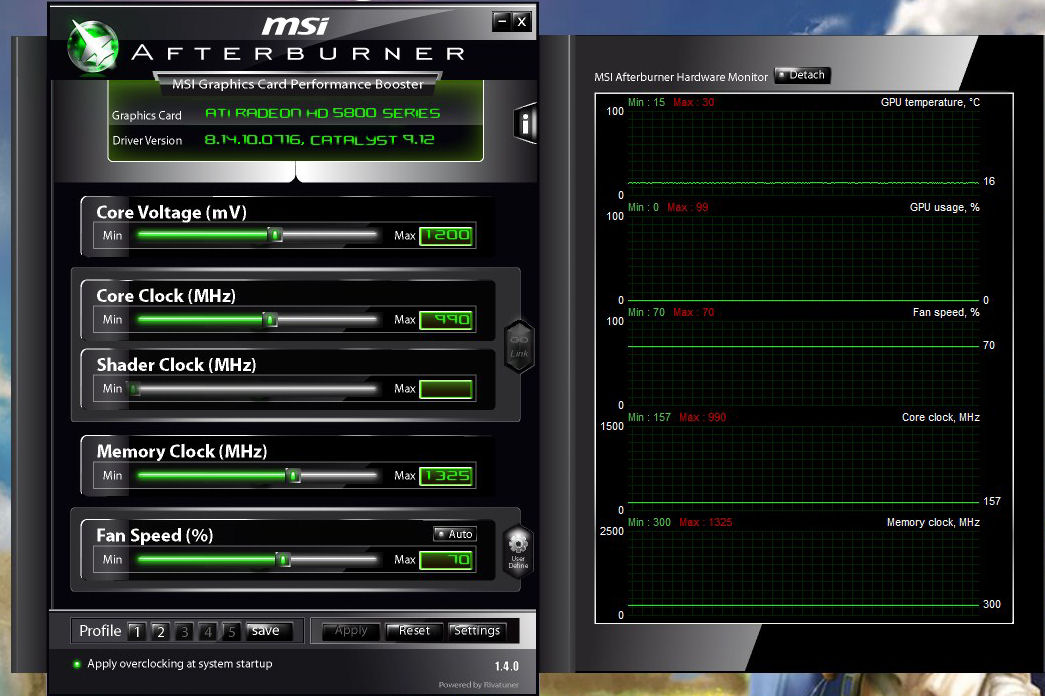Viewport: 1045px width, 696px height.
Task: Click the Core Clock slider handle
Action: [x=270, y=320]
